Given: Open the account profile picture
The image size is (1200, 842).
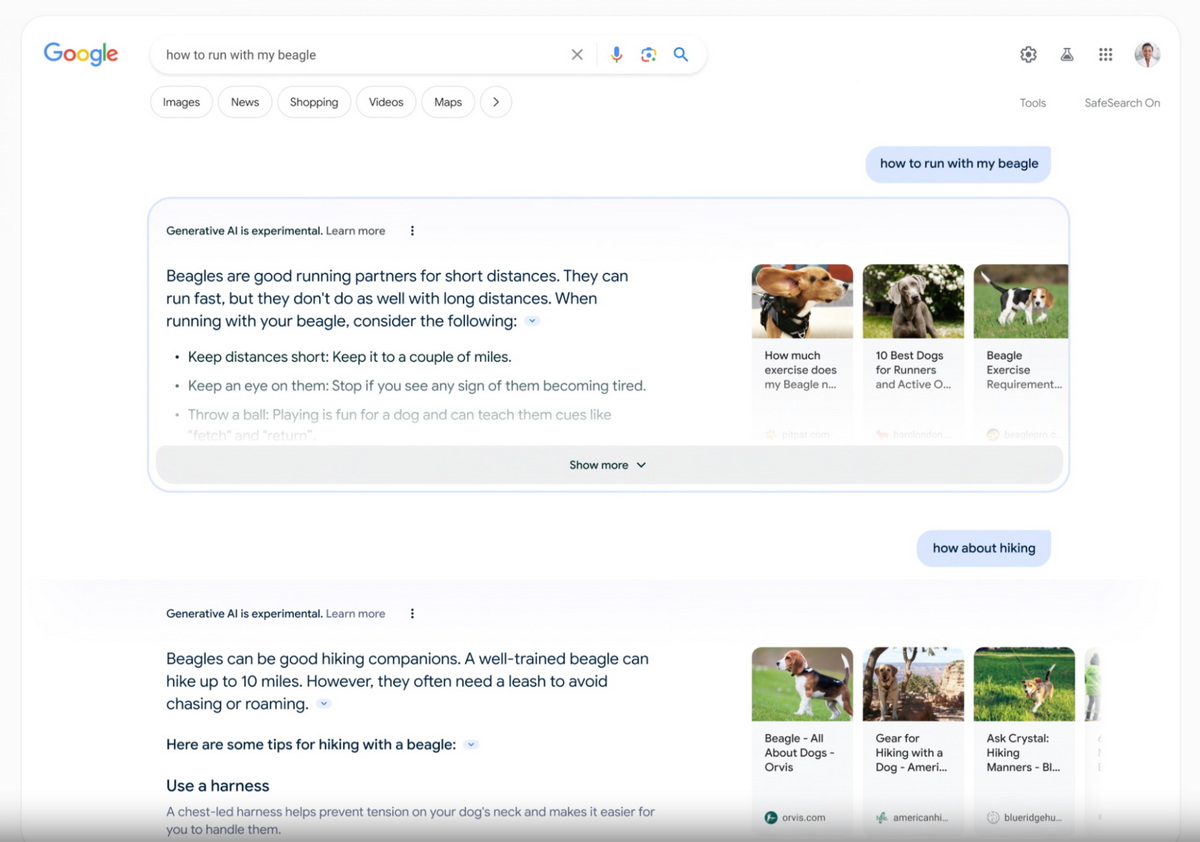Looking at the screenshot, I should (1147, 55).
